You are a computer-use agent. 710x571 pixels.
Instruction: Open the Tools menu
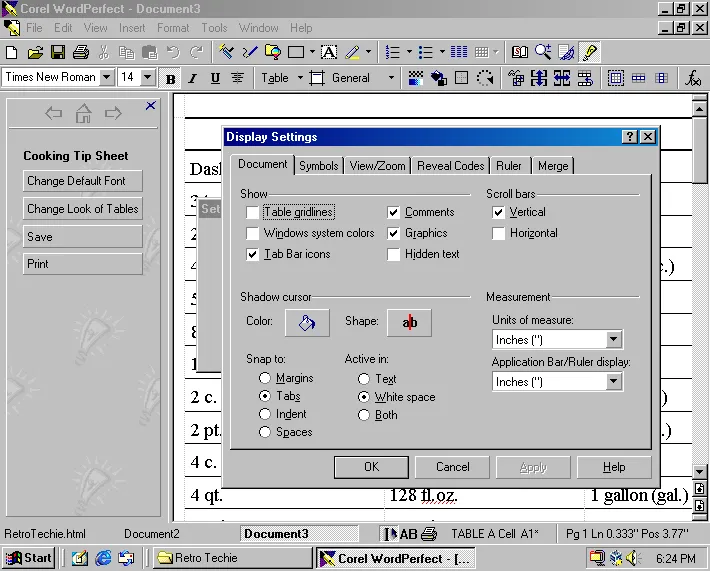(x=214, y=28)
